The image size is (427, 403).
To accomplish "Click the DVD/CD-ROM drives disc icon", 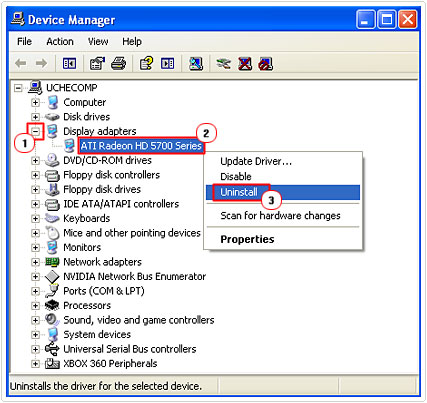I will click(x=52, y=160).
